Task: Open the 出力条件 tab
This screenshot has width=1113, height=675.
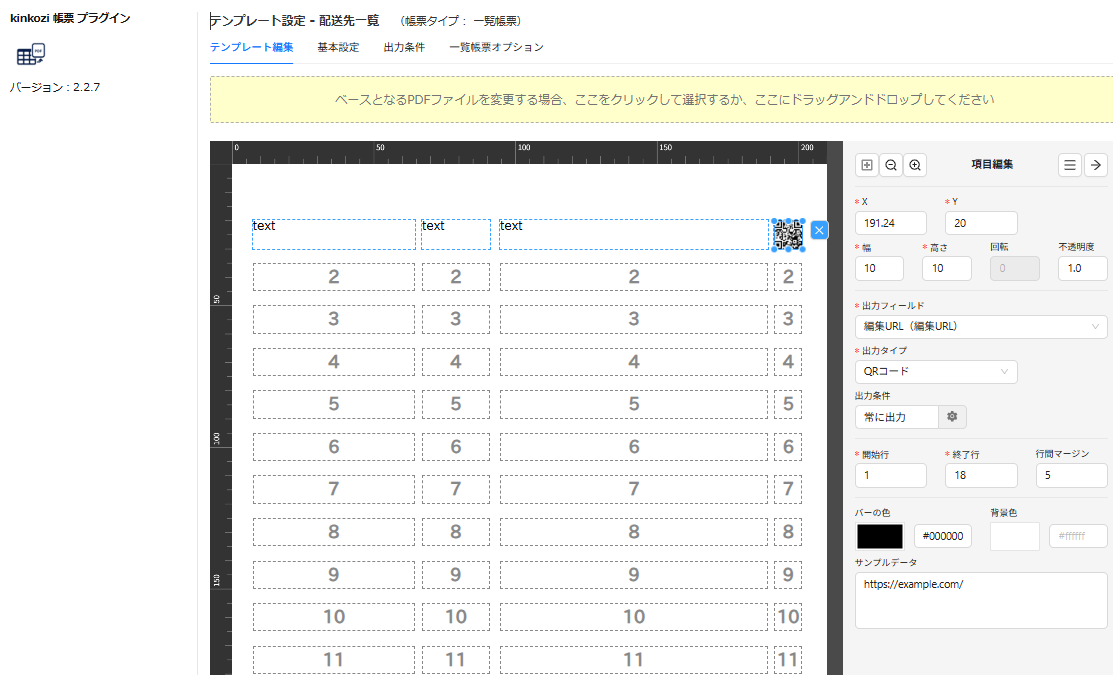Action: click(404, 47)
